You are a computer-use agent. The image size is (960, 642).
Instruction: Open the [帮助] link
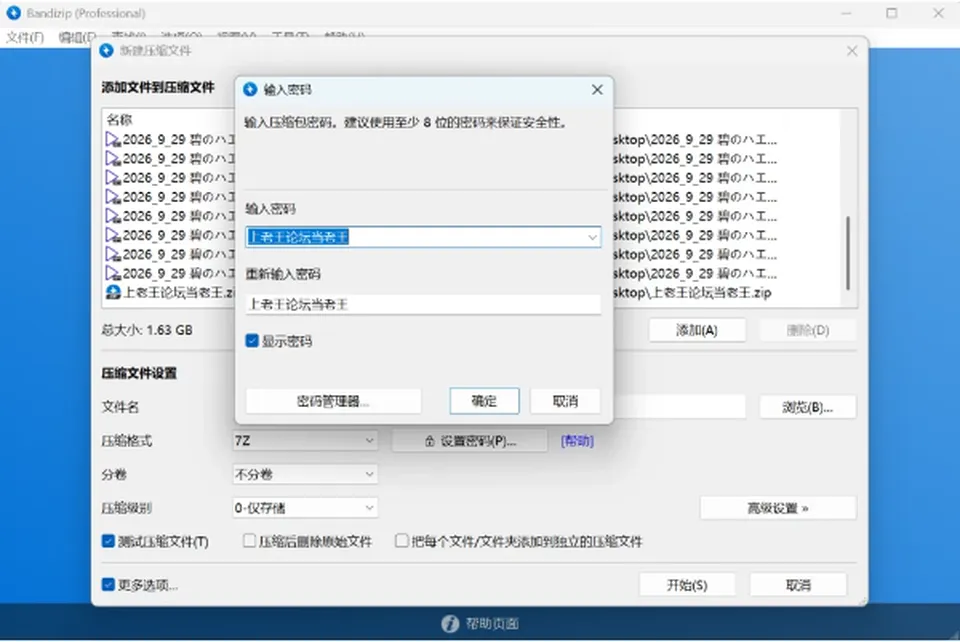pyautogui.click(x=577, y=441)
